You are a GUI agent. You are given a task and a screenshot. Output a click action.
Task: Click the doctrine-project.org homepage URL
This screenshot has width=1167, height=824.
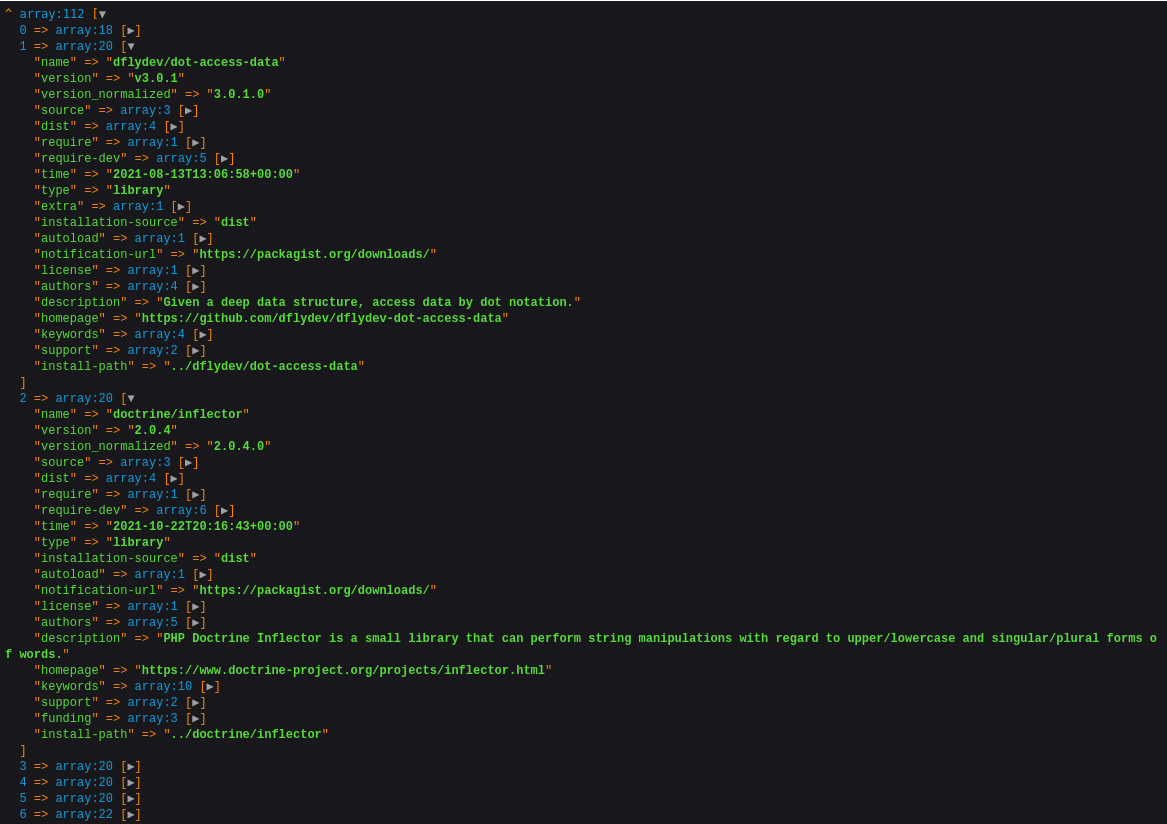tap(343, 671)
